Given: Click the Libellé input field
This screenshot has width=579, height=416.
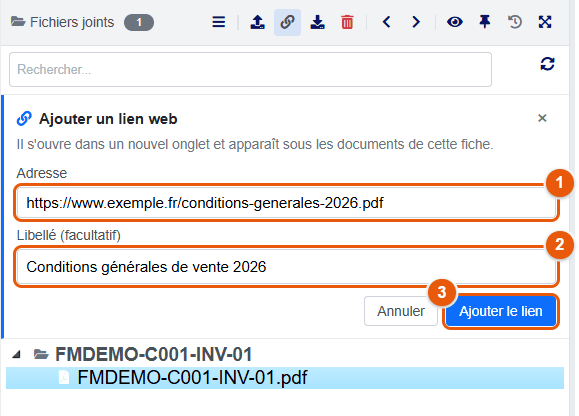Looking at the screenshot, I should pyautogui.click(x=287, y=267).
